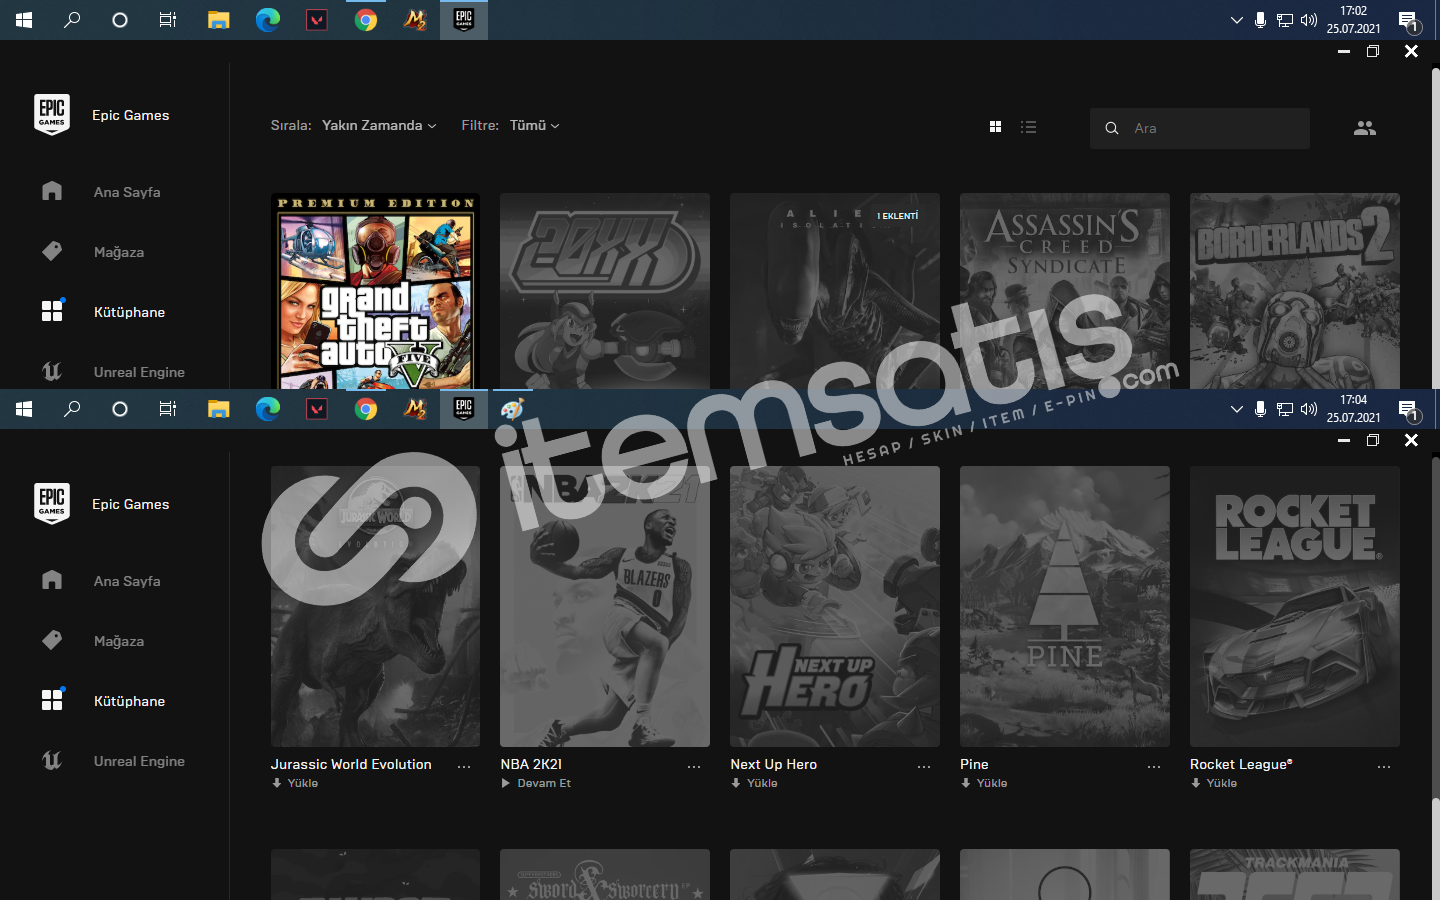Open the Rocket League cover art

point(1295,606)
